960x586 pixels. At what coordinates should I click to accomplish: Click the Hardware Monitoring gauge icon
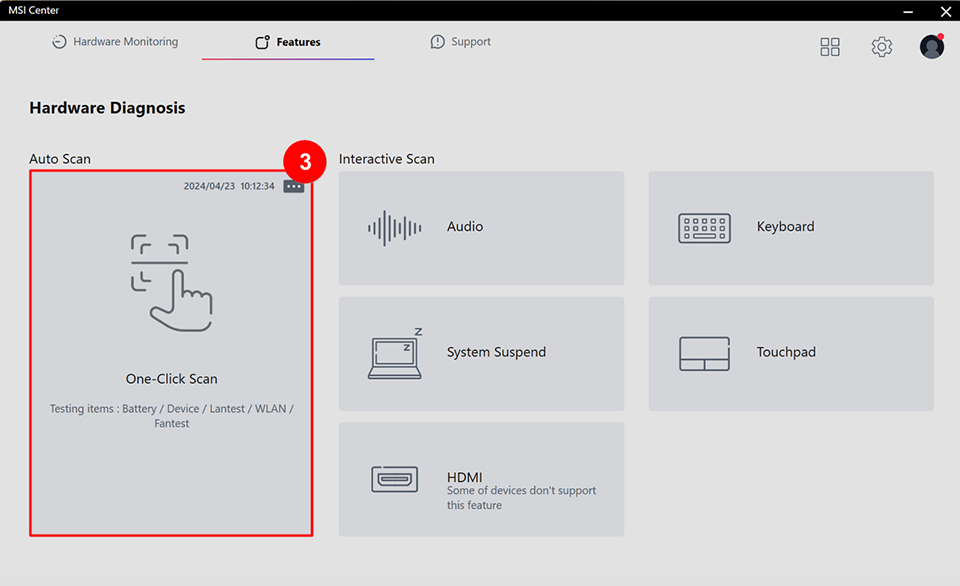(x=59, y=42)
